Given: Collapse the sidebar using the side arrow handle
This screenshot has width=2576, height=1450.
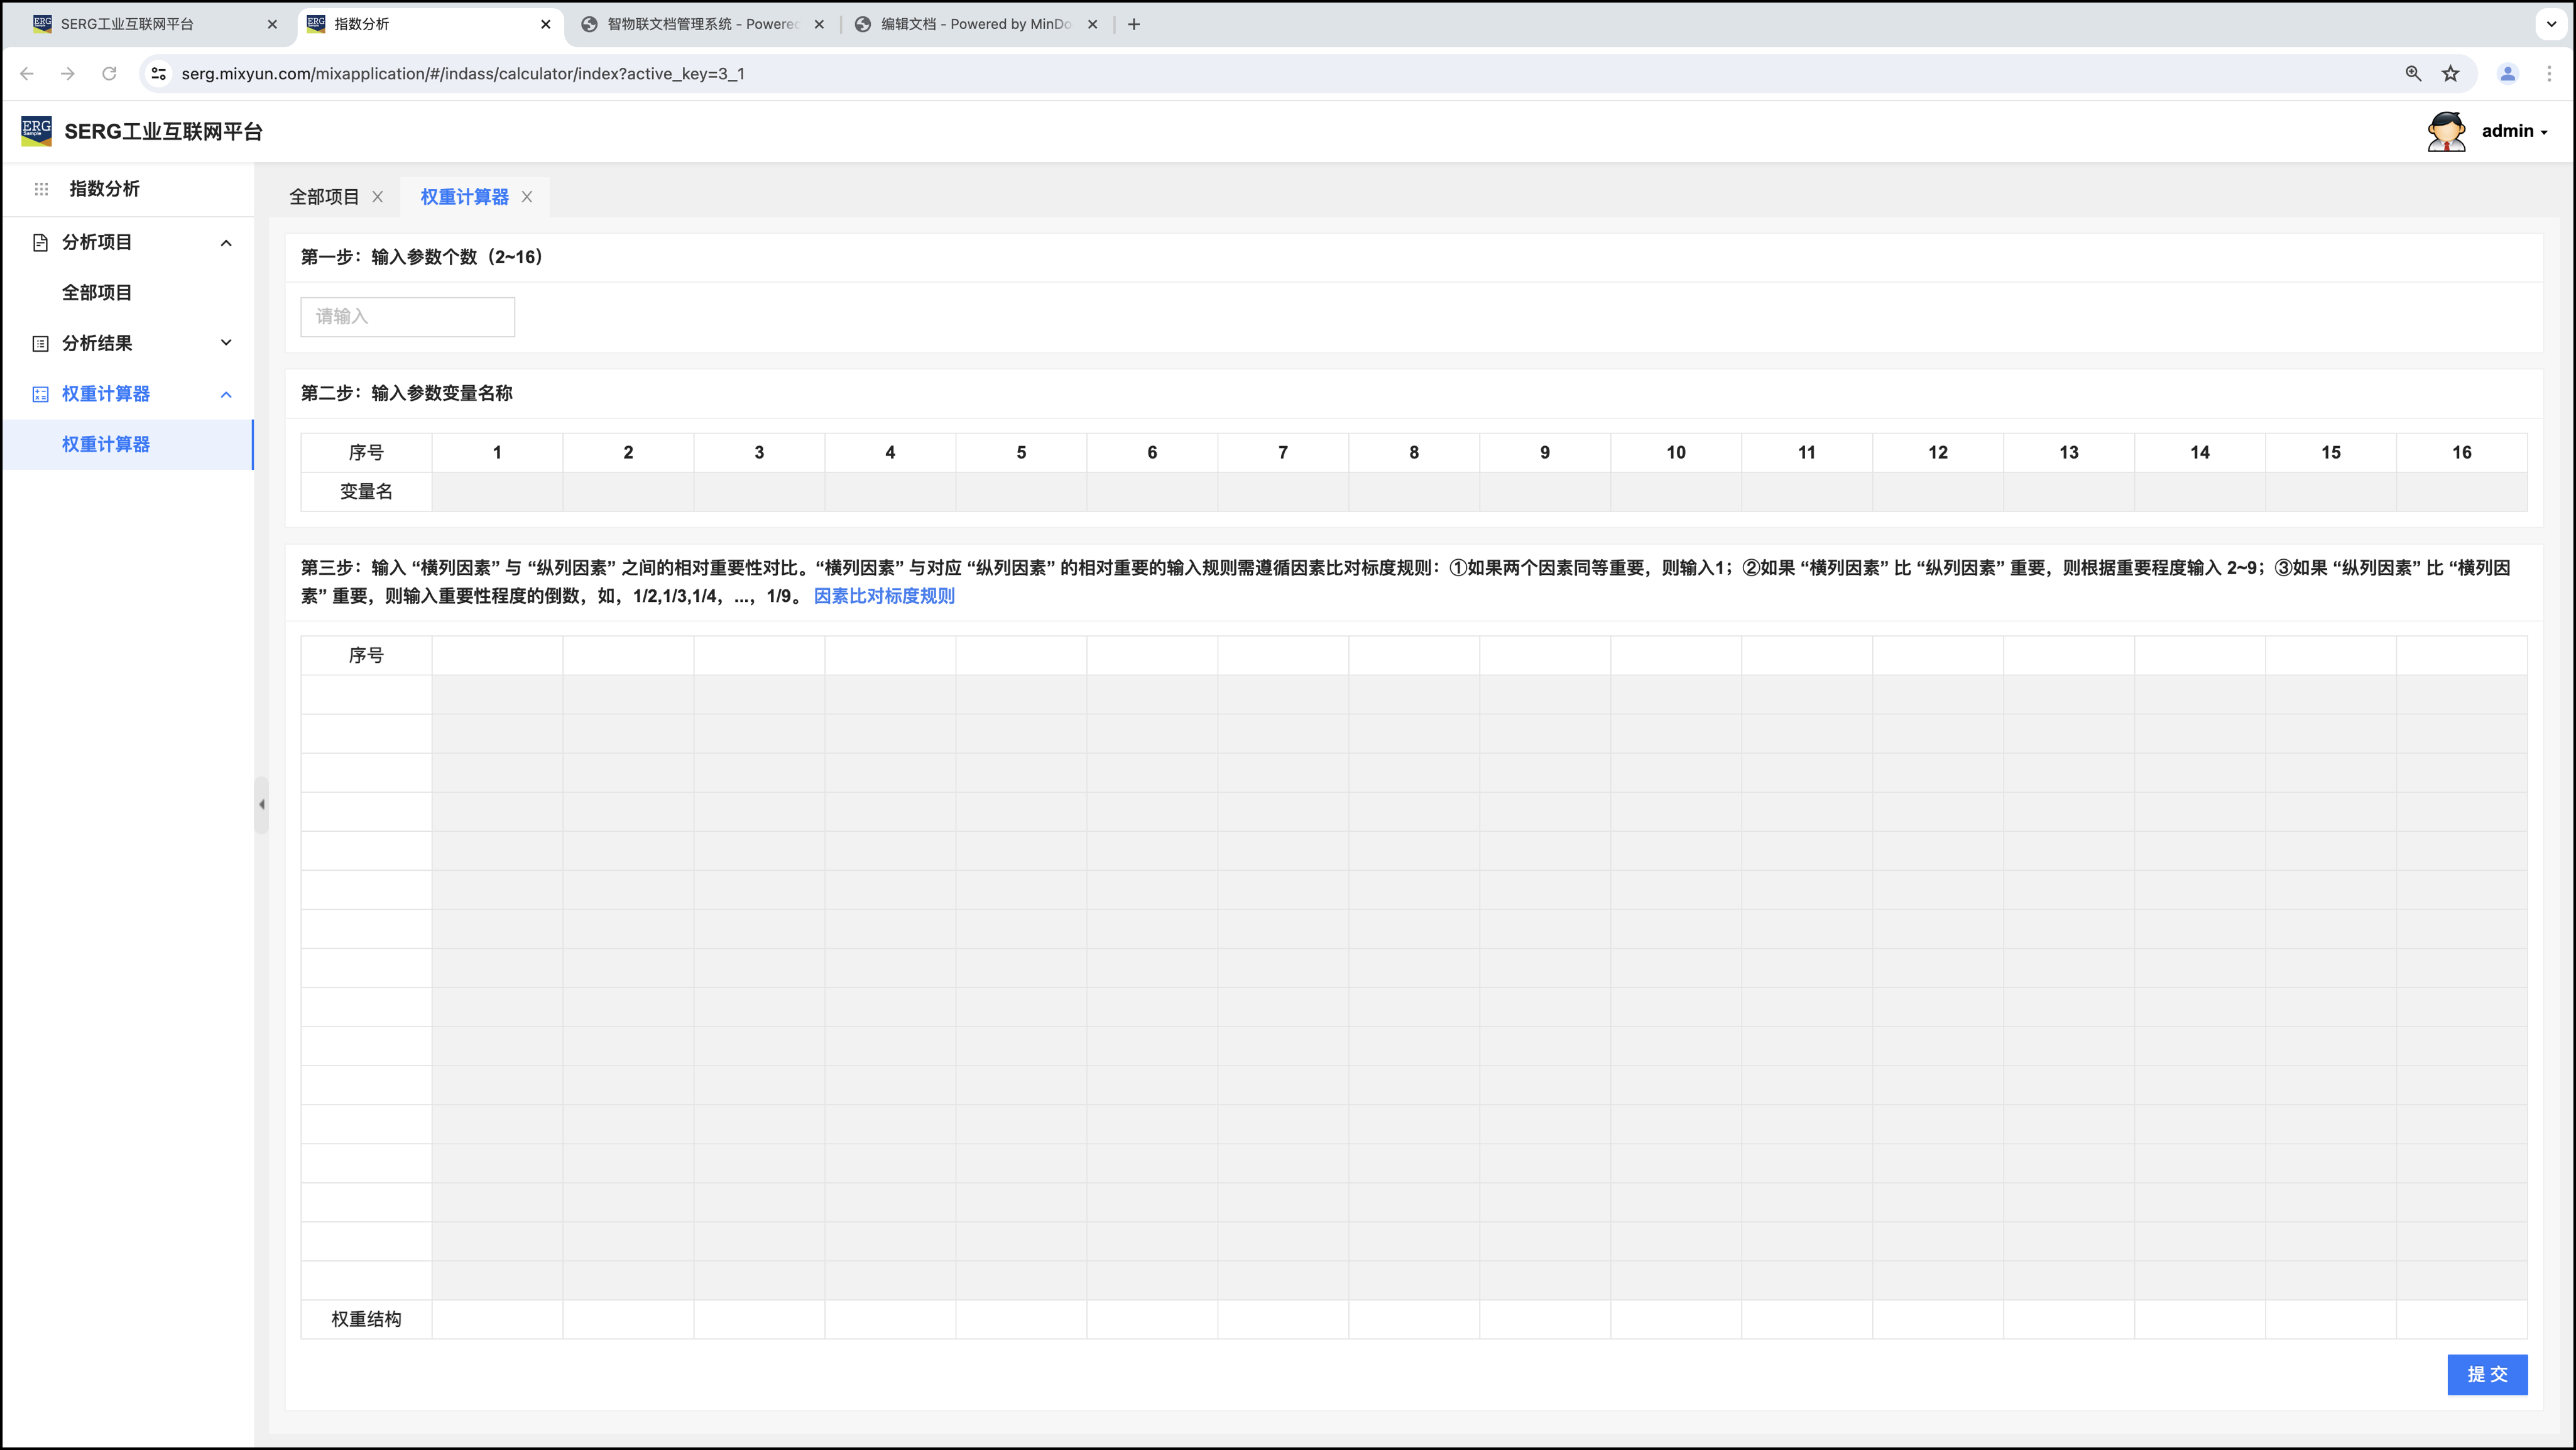Looking at the screenshot, I should click(x=262, y=804).
